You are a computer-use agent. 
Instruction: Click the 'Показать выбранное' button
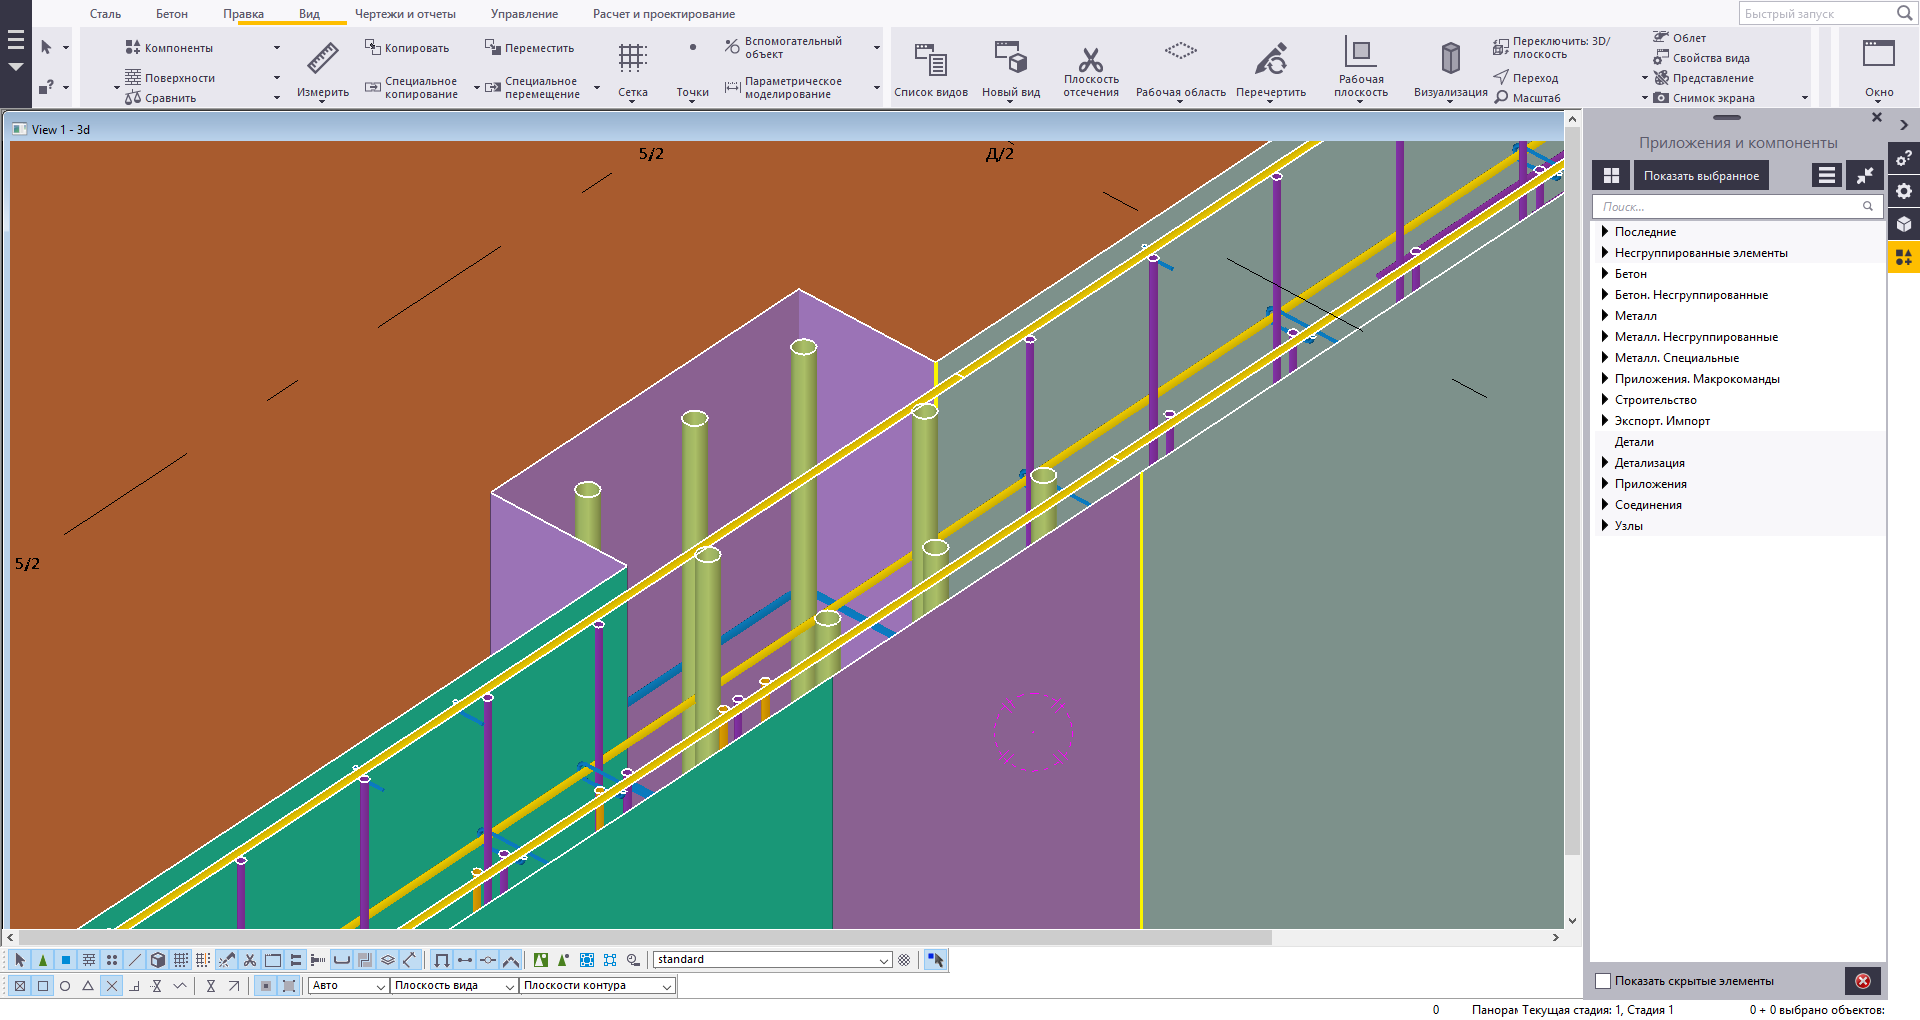point(1701,176)
